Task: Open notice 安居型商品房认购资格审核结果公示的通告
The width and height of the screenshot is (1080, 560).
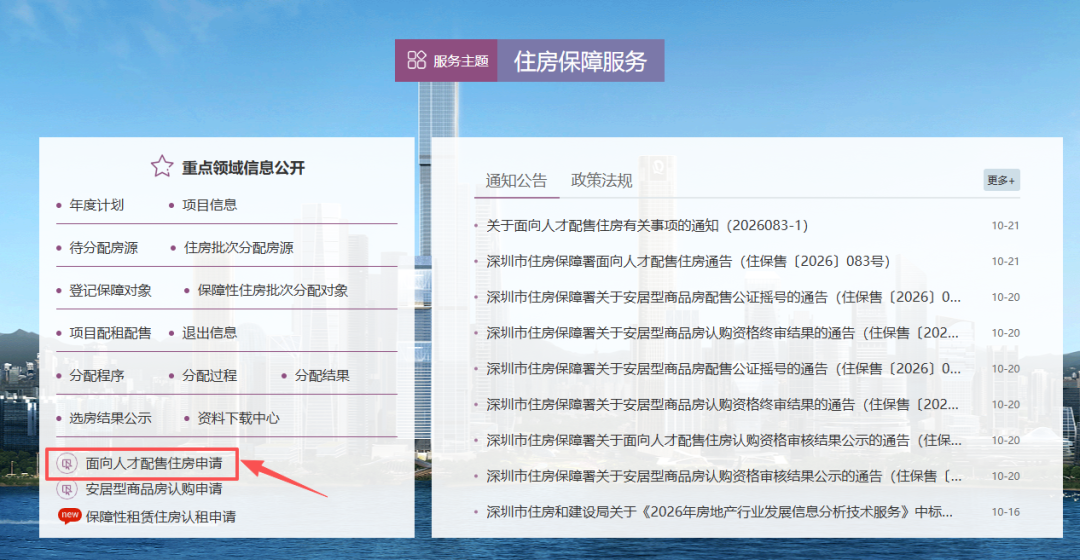Action: click(x=724, y=476)
